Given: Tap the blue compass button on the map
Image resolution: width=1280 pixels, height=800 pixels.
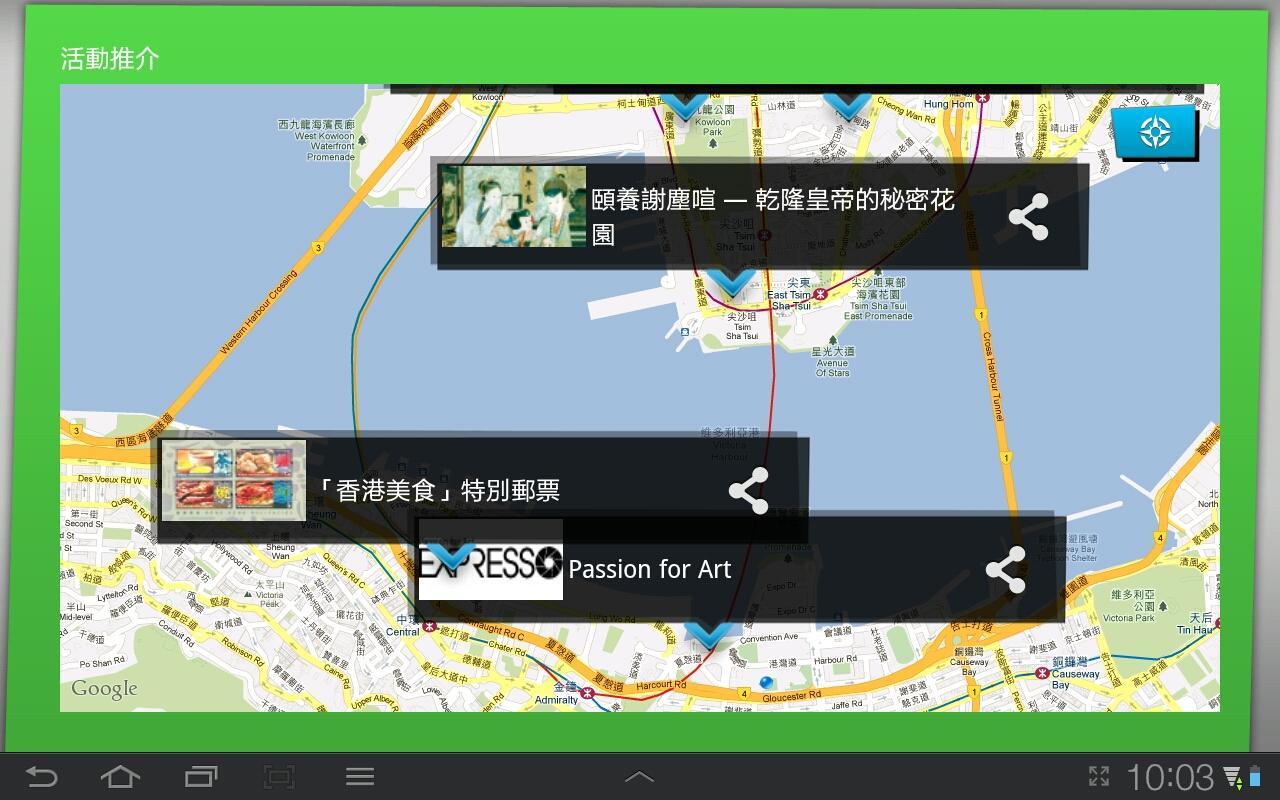Looking at the screenshot, I should click(x=1154, y=131).
